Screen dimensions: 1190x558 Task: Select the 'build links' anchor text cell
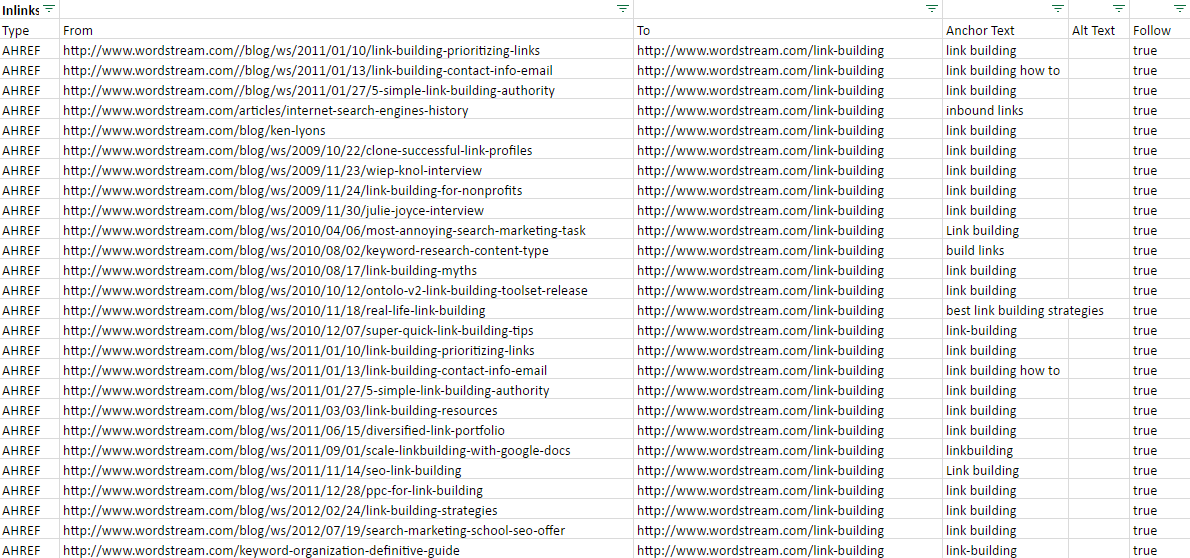(x=974, y=250)
